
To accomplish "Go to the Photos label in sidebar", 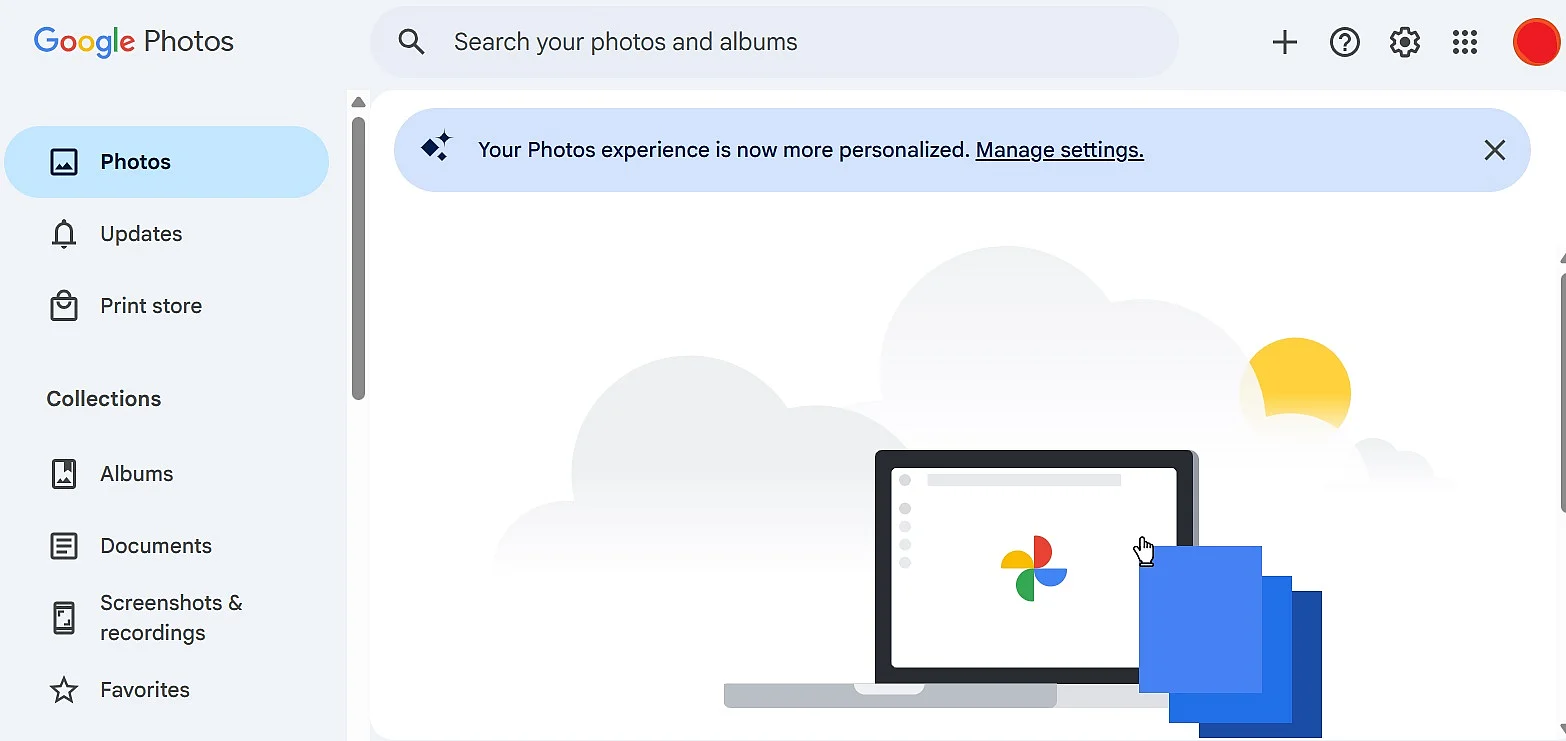I will point(136,162).
